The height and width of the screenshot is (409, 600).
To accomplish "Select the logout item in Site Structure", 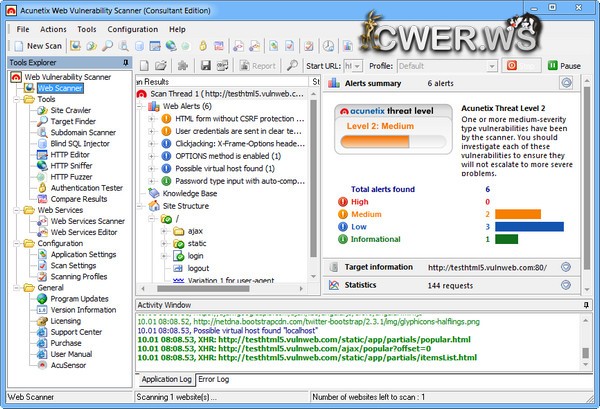I will coord(198,269).
